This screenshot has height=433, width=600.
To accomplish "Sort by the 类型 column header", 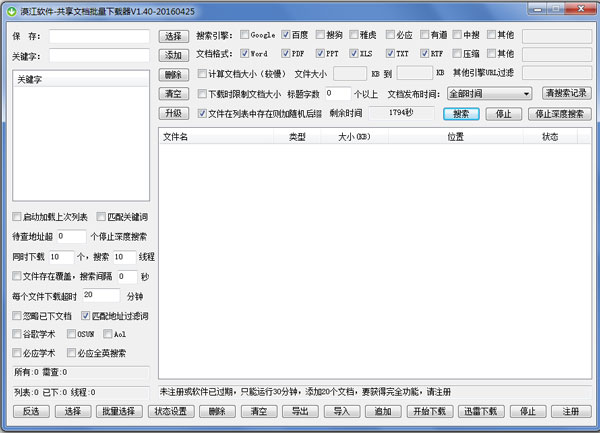I will tap(297, 137).
